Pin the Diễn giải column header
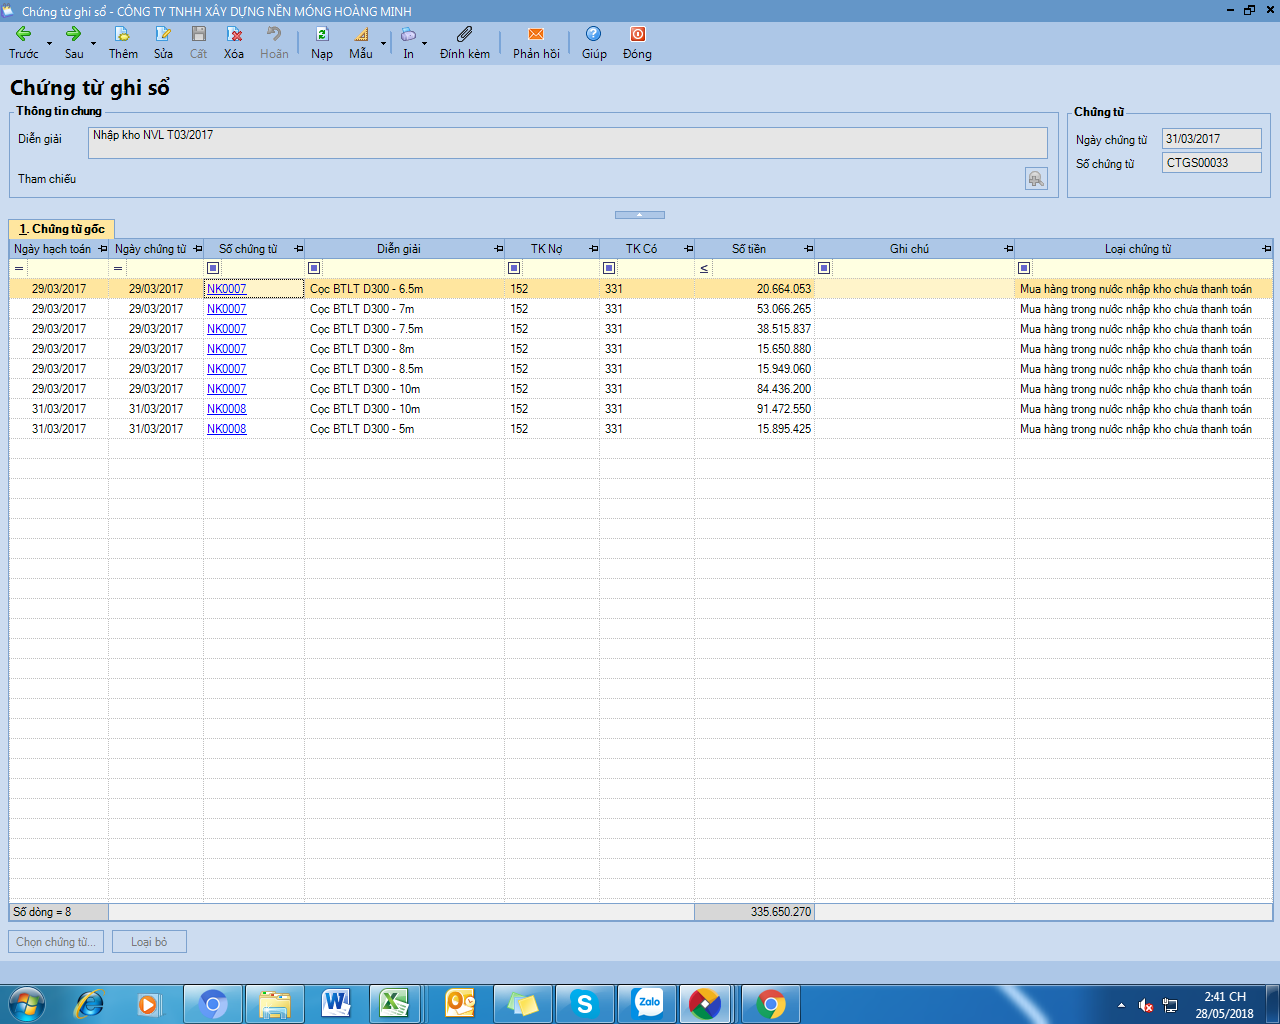Viewport: 1280px width, 1024px height. point(498,249)
